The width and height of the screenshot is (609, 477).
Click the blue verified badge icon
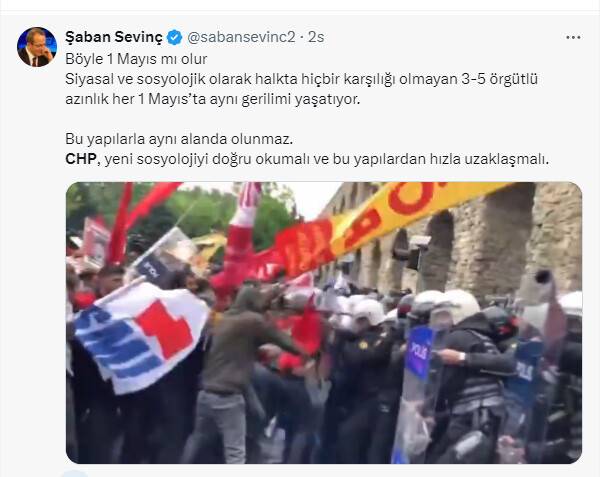174,37
